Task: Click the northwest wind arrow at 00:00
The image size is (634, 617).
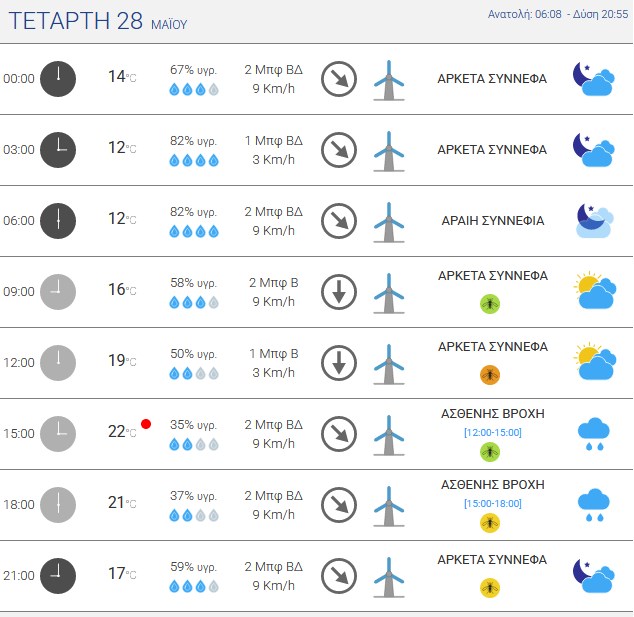Action: tap(339, 79)
